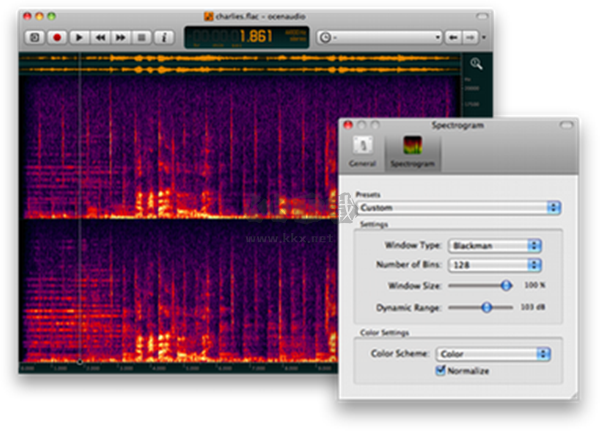The width and height of the screenshot is (600, 431).
Task: Click the Fast Forward button
Action: [121, 37]
